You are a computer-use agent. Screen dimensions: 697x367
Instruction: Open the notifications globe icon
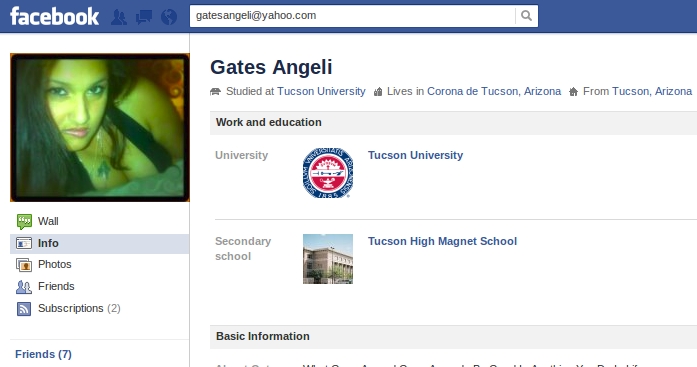[169, 17]
